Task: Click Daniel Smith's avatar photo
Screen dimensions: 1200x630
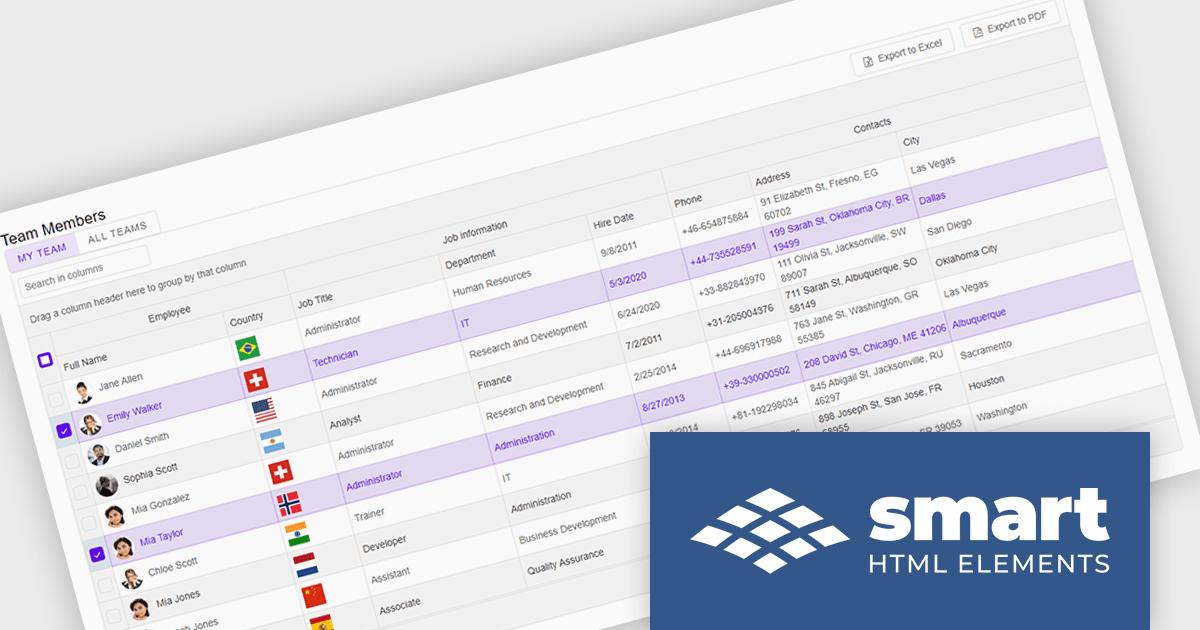Action: (x=98, y=454)
